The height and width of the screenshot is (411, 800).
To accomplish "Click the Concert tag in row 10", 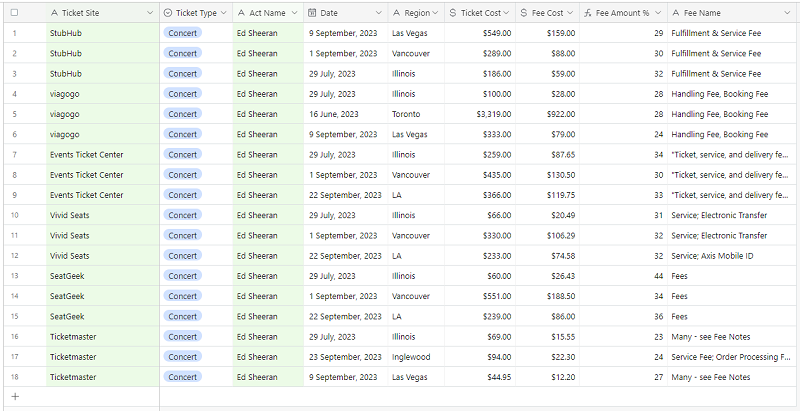I will point(183,215).
